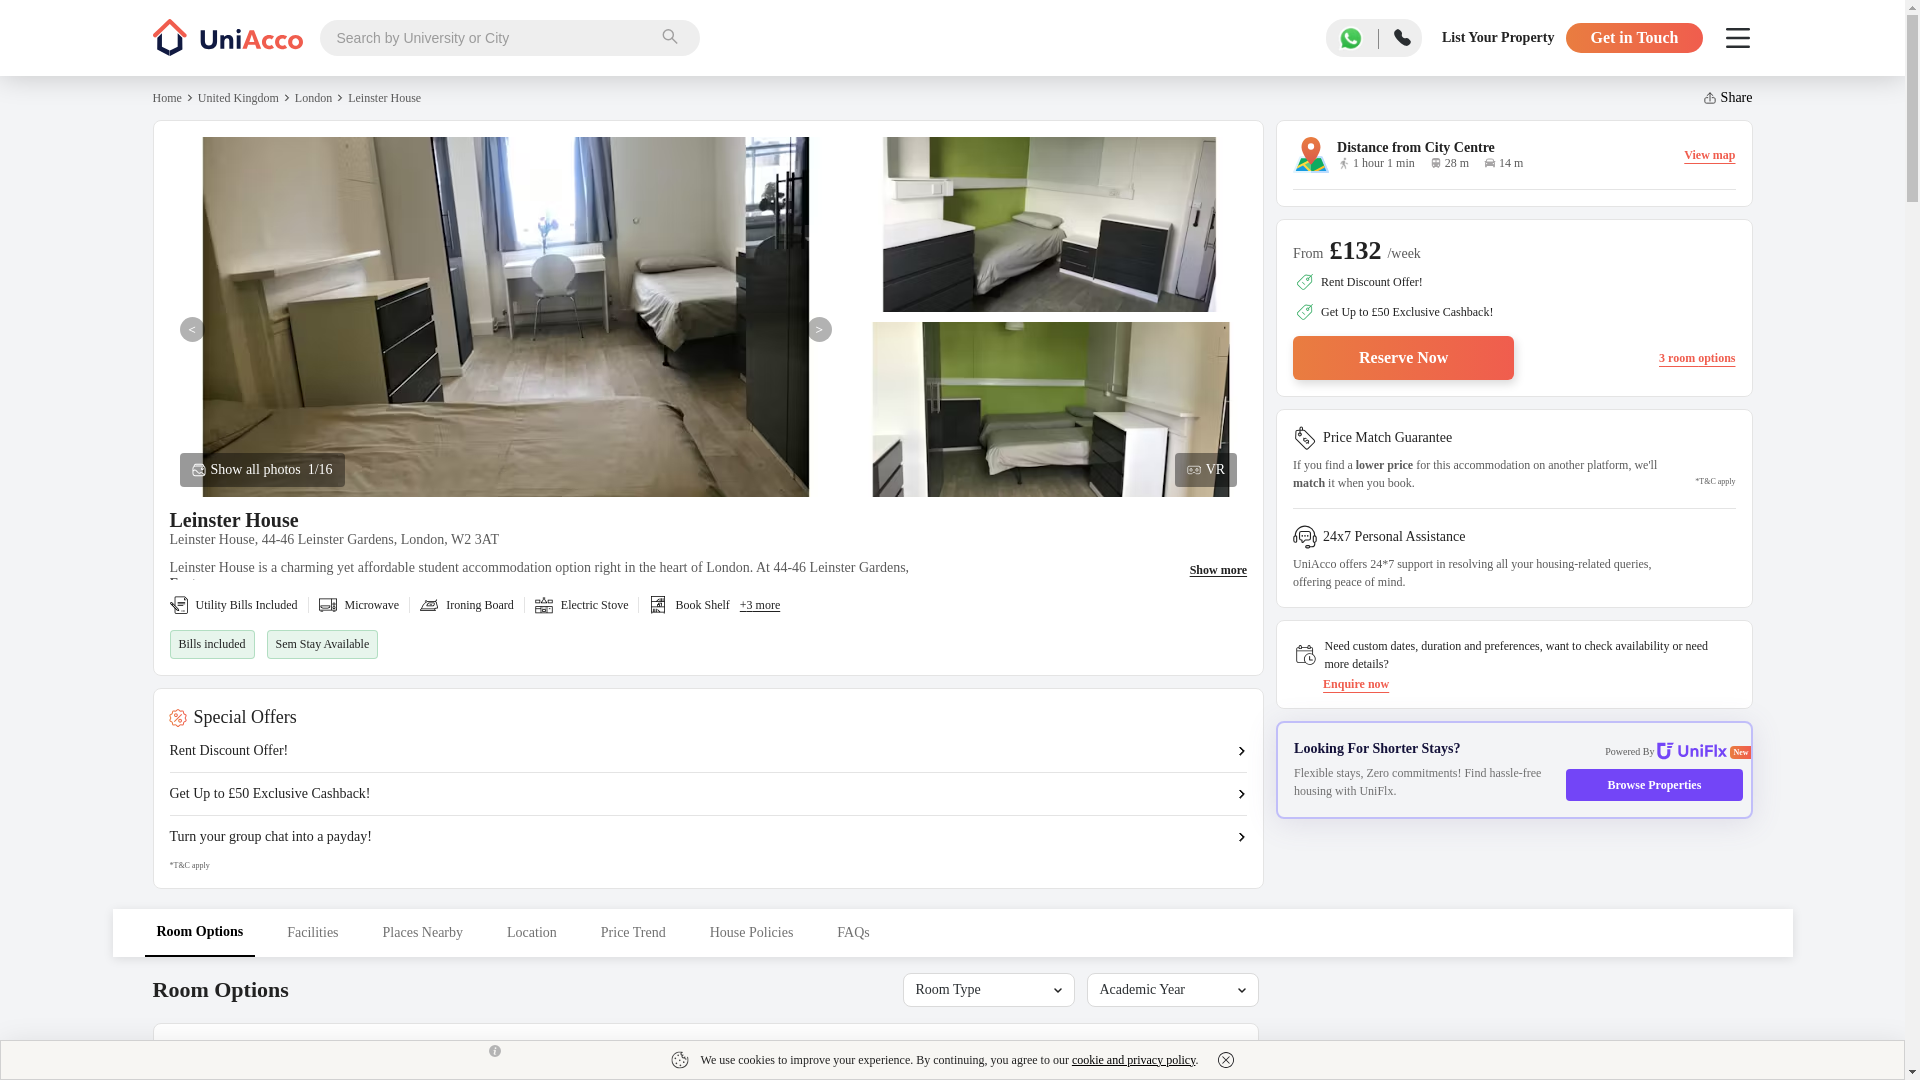Switch to Price Trend tab

pos(633,933)
